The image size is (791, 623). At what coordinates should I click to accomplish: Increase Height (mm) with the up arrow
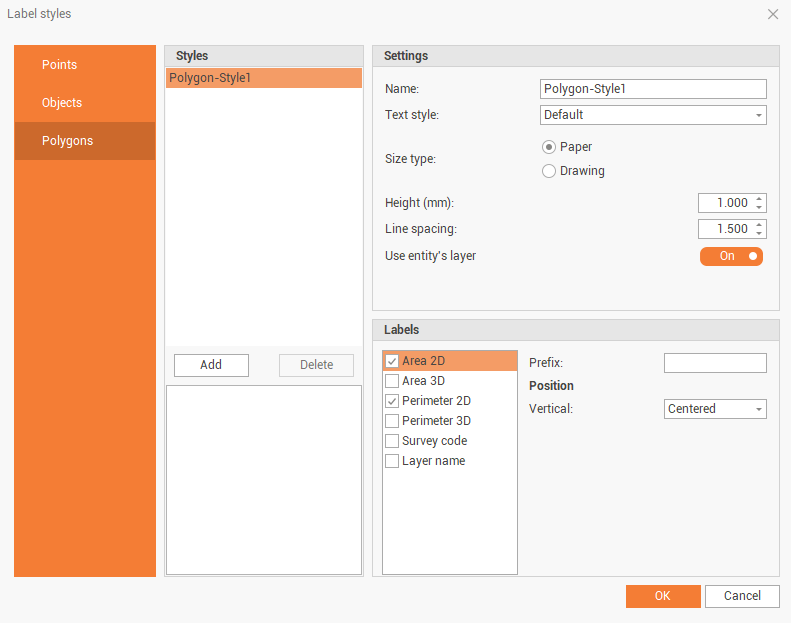[x=760, y=198]
